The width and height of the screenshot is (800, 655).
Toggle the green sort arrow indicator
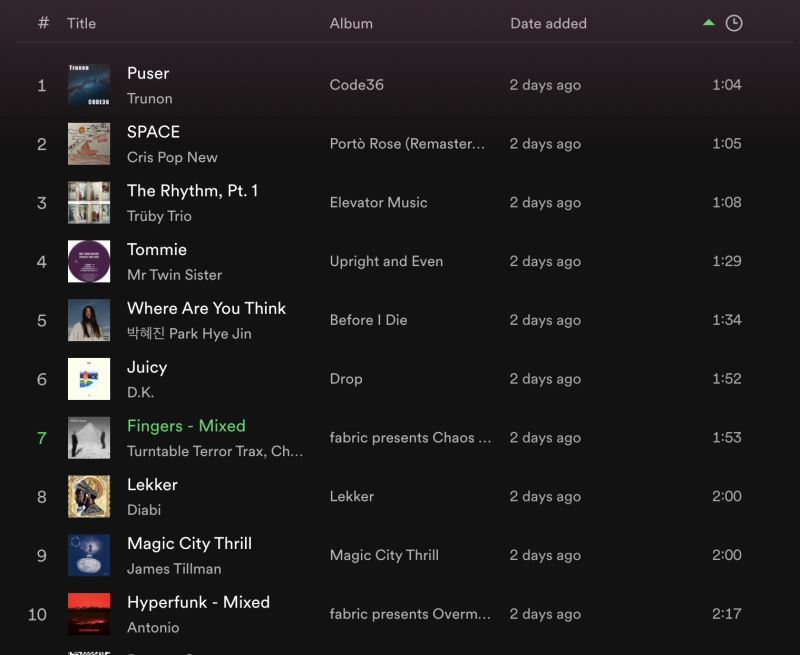click(x=709, y=23)
